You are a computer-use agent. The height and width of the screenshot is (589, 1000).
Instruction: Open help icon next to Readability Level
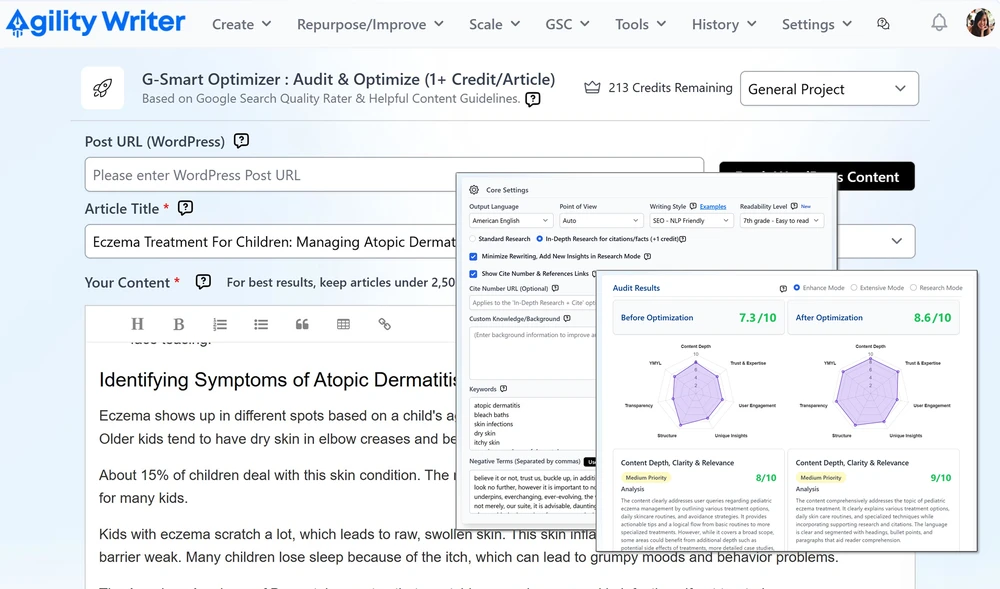pyautogui.click(x=794, y=206)
